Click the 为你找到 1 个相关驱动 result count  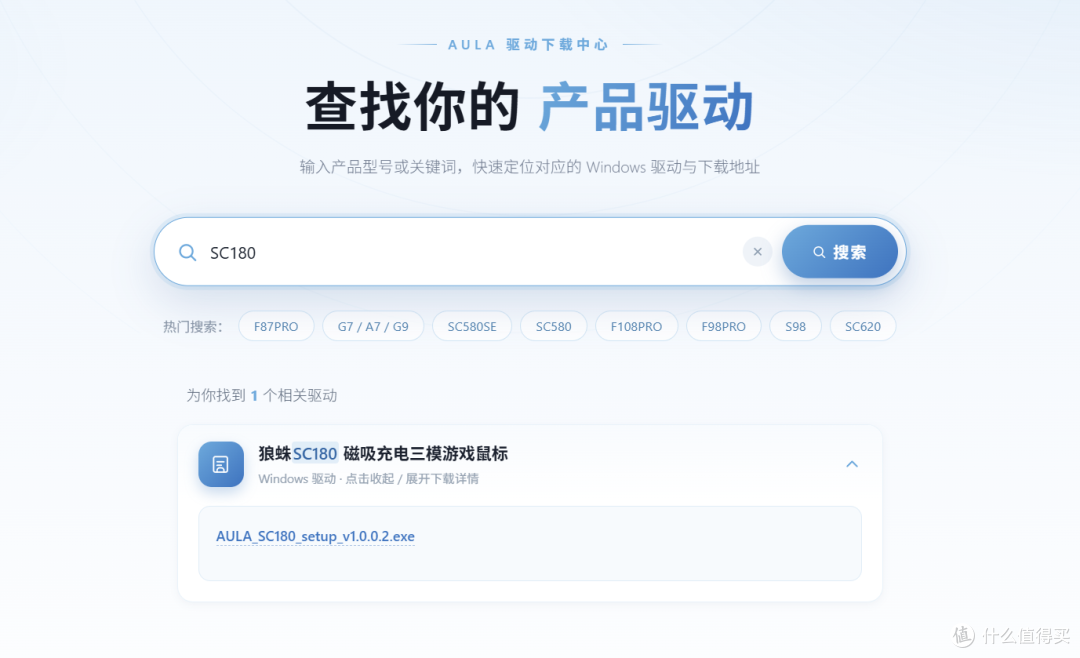tap(262, 395)
